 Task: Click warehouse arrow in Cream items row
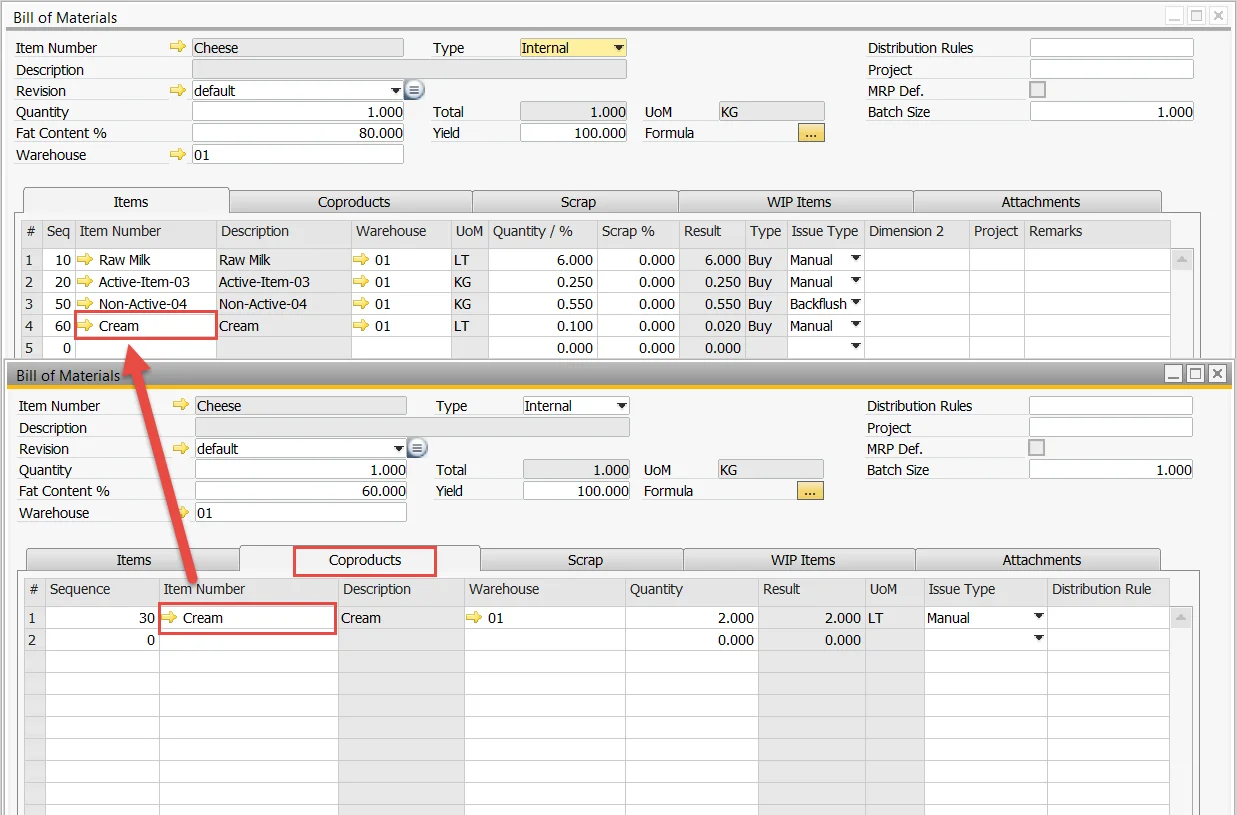(362, 326)
